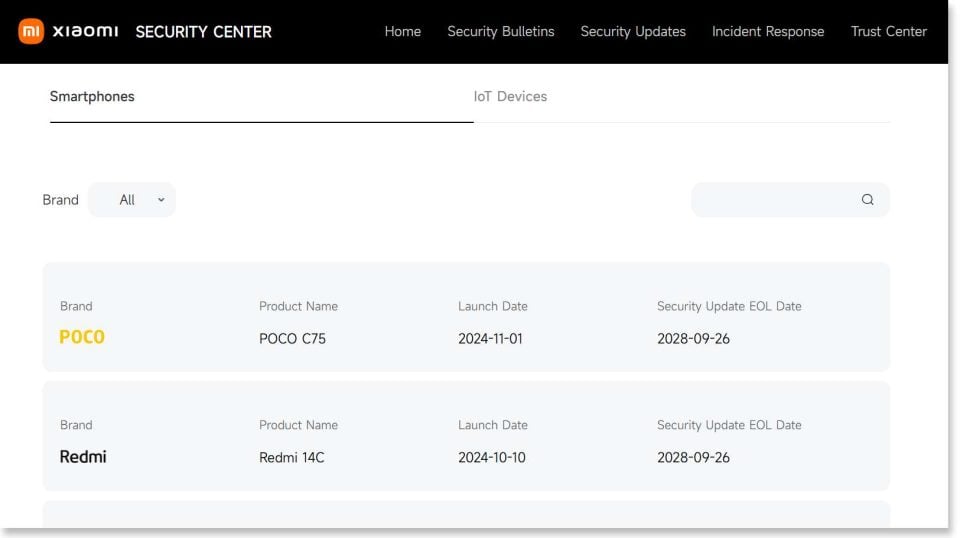Switch to the Smartphones tab
The image size is (960, 538).
[92, 97]
